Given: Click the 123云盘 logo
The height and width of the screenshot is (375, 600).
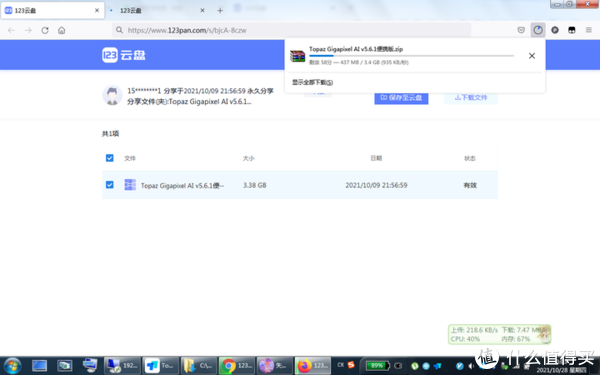Looking at the screenshot, I should 124,55.
